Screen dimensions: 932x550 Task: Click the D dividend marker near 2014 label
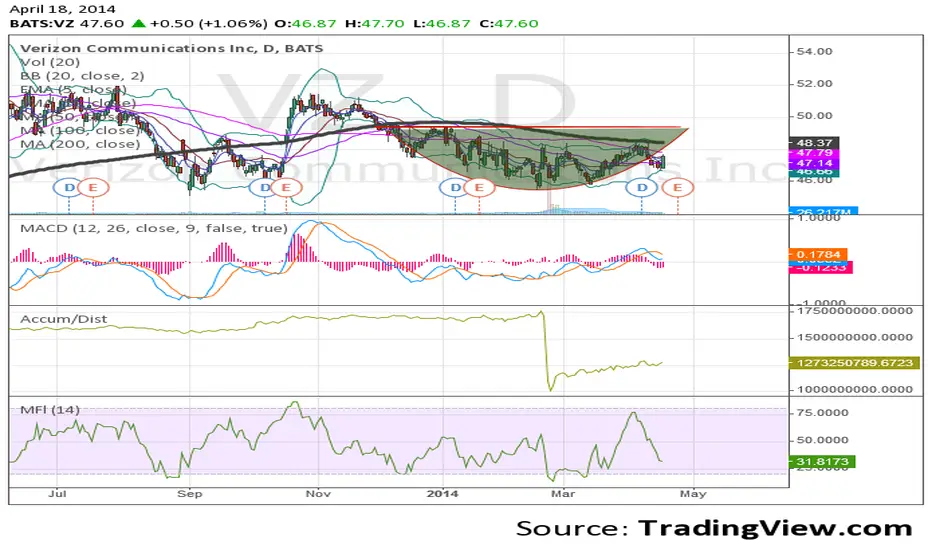point(455,188)
